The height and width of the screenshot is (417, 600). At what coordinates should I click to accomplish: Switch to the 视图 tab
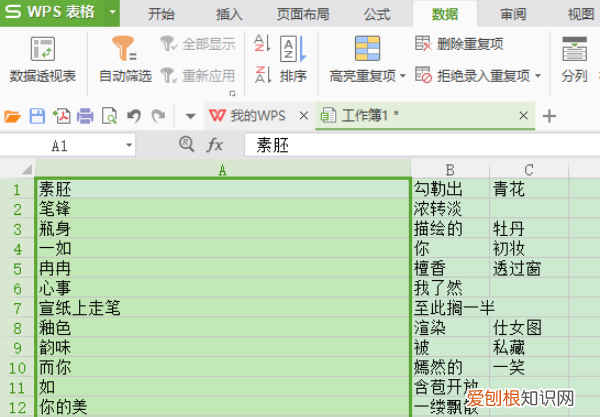click(x=581, y=15)
